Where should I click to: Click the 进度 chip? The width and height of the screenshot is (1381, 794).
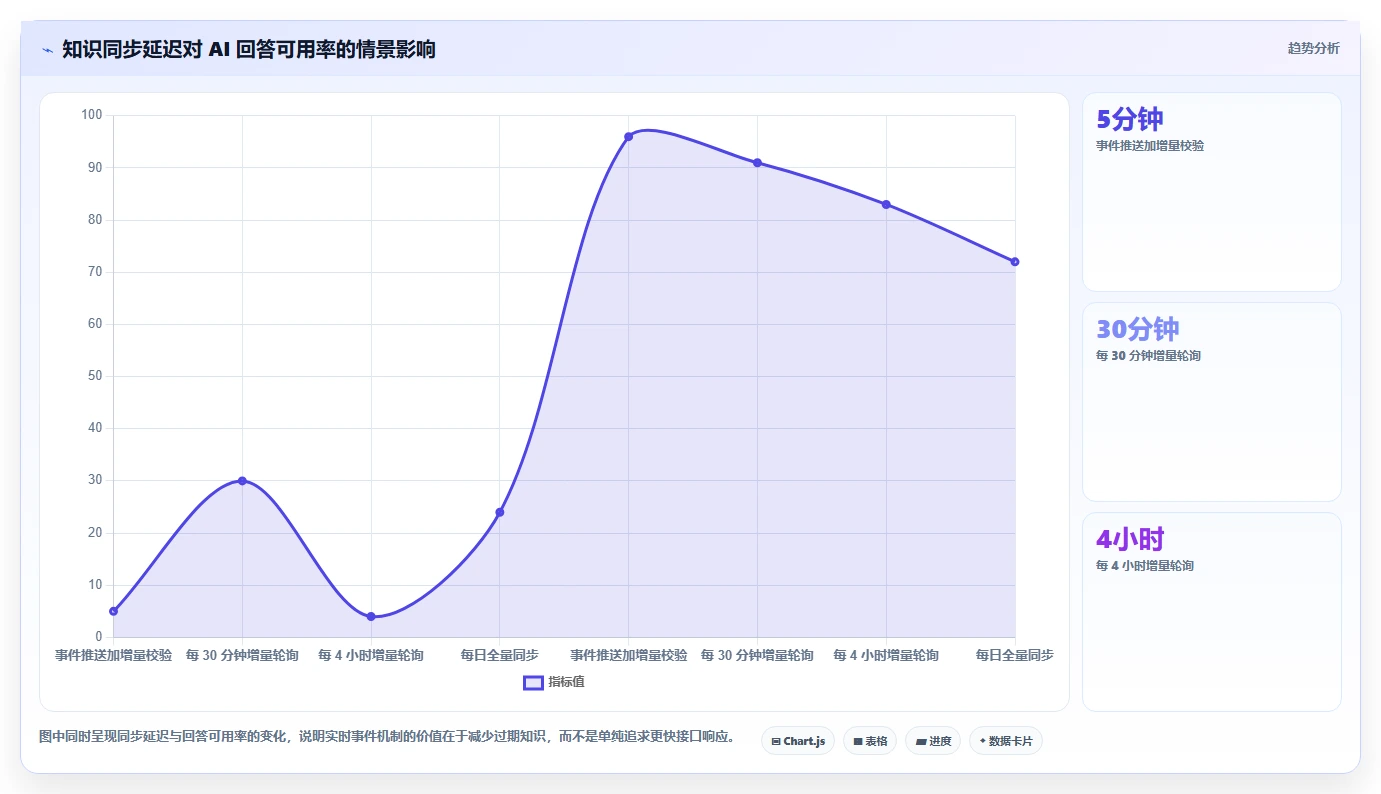click(933, 741)
